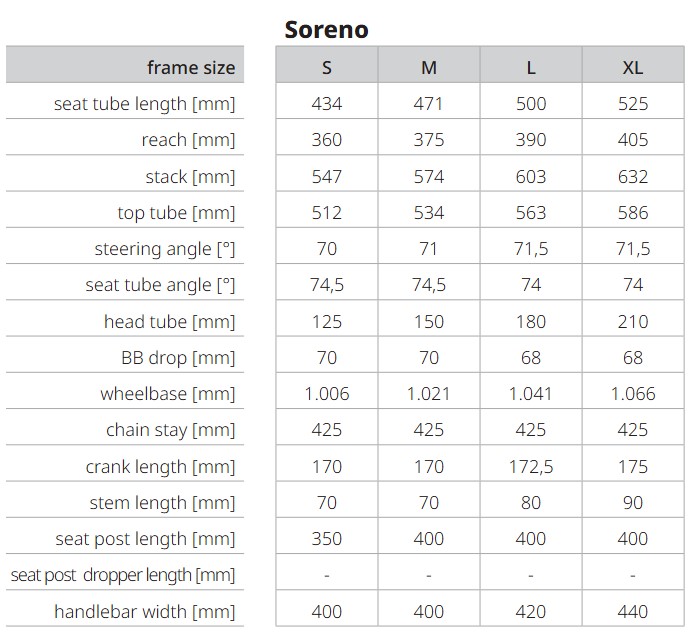This screenshot has height=638, width=694.
Task: Select head tube value 125 for size S
Action: coord(327,322)
